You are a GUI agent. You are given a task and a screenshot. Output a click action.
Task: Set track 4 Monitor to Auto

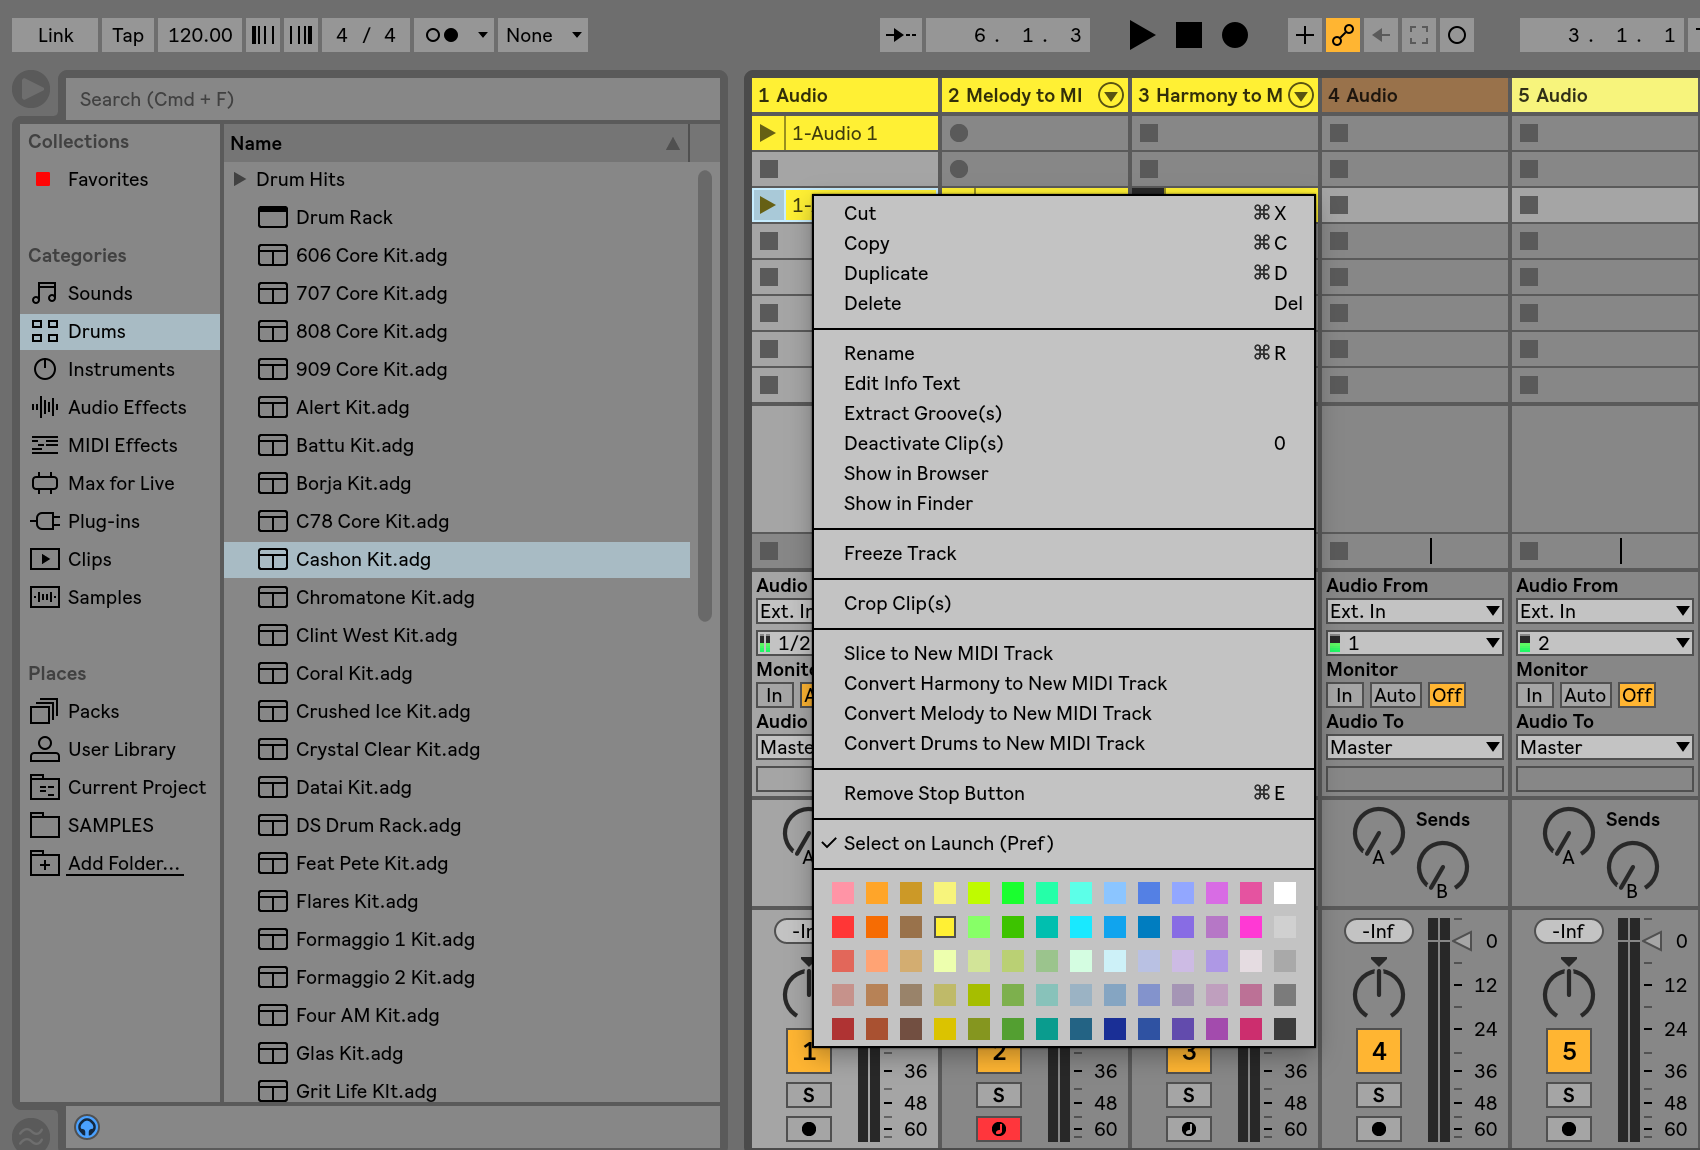coord(1394,695)
